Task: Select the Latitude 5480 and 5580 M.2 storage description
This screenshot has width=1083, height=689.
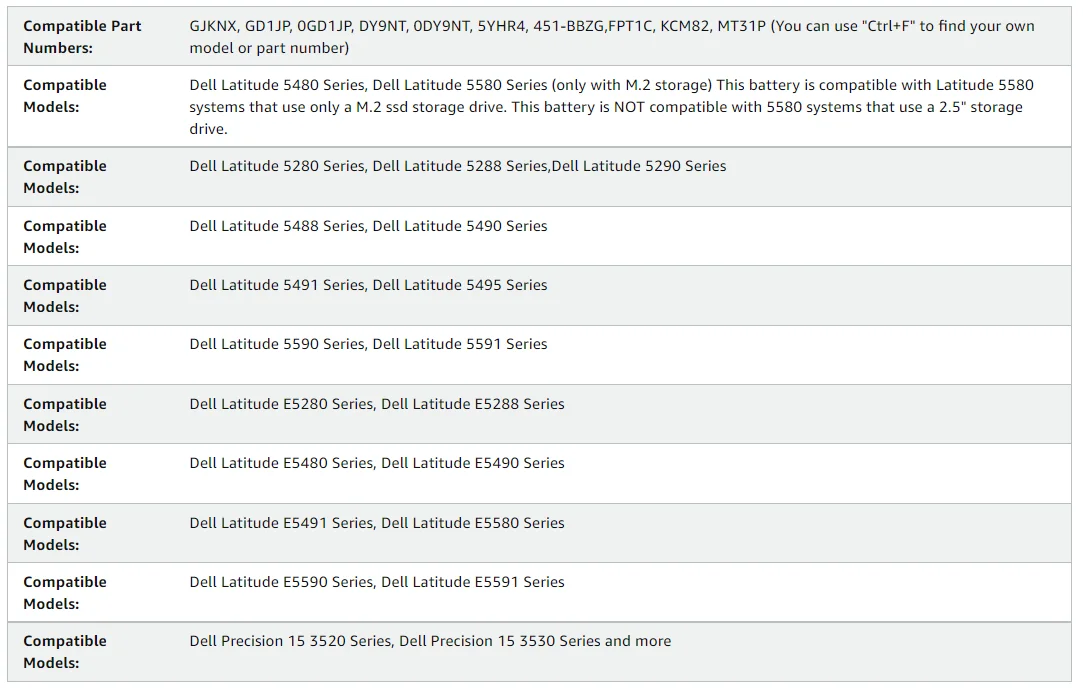Action: click(611, 107)
